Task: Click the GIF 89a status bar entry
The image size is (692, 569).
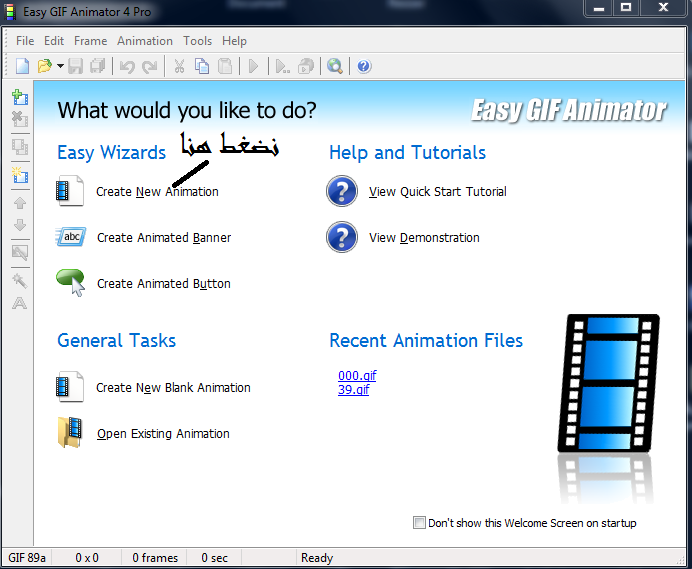Action: (27, 558)
